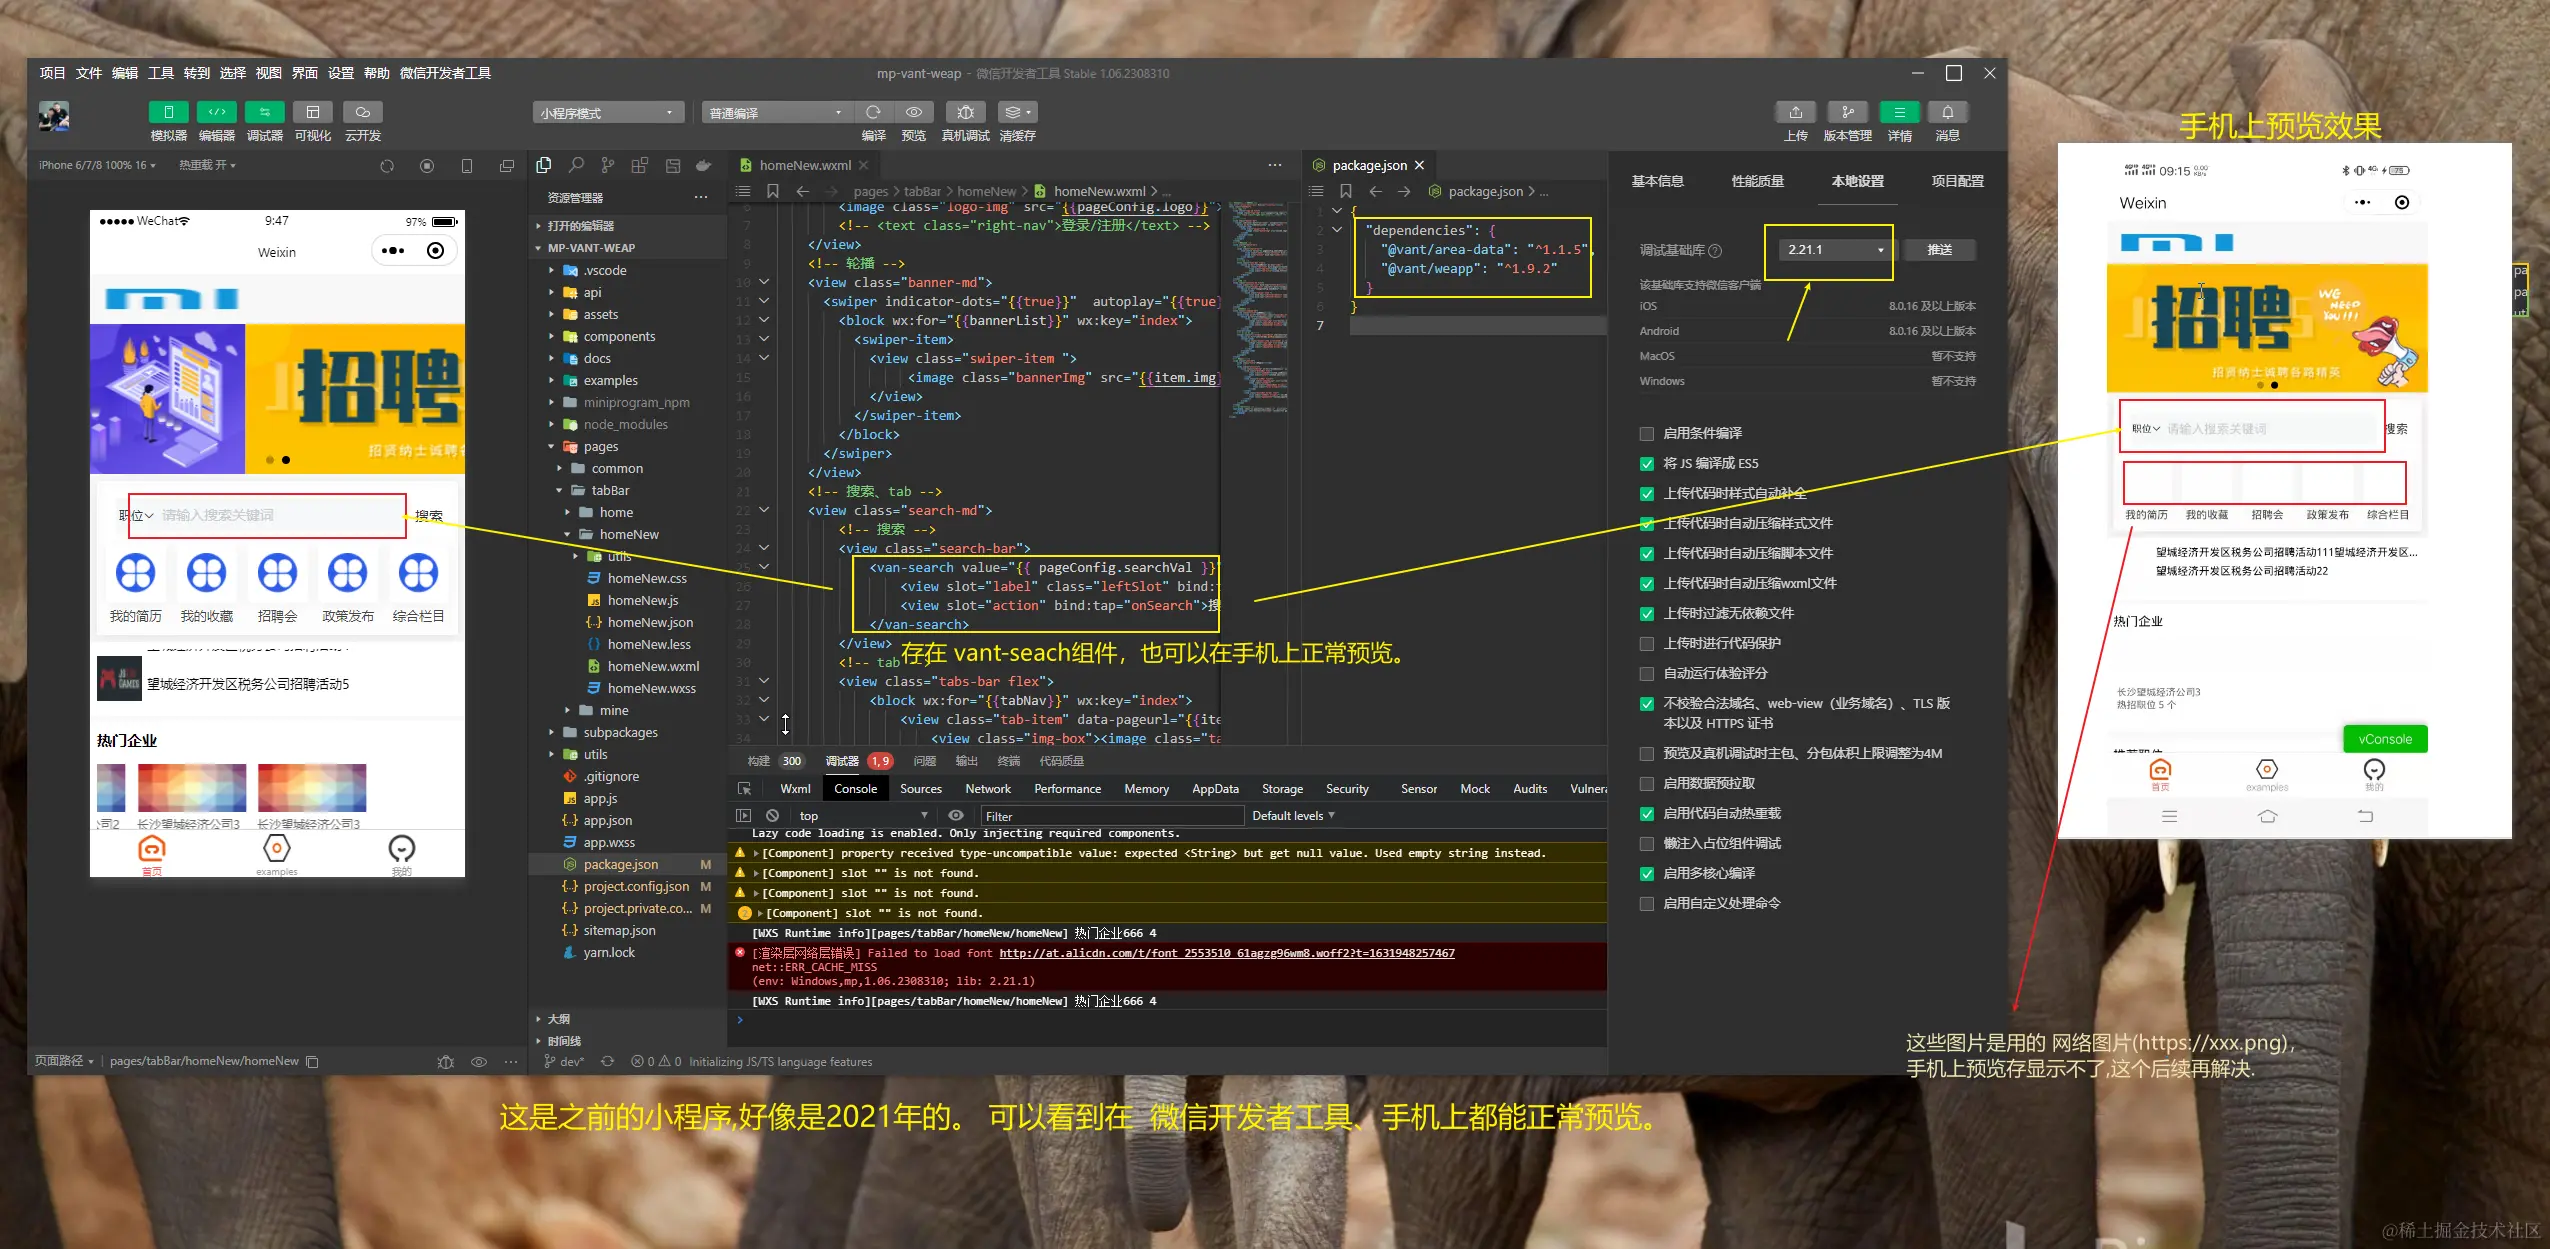
Task: Open the 小程序模式 mode dropdown
Action: [x=607, y=113]
